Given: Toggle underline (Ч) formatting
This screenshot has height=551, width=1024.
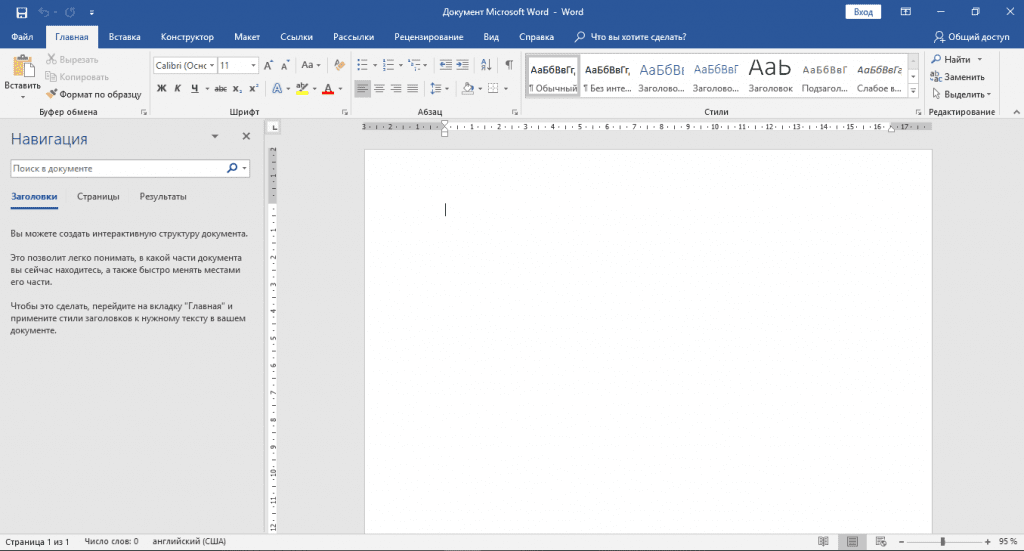Looking at the screenshot, I should point(194,88).
